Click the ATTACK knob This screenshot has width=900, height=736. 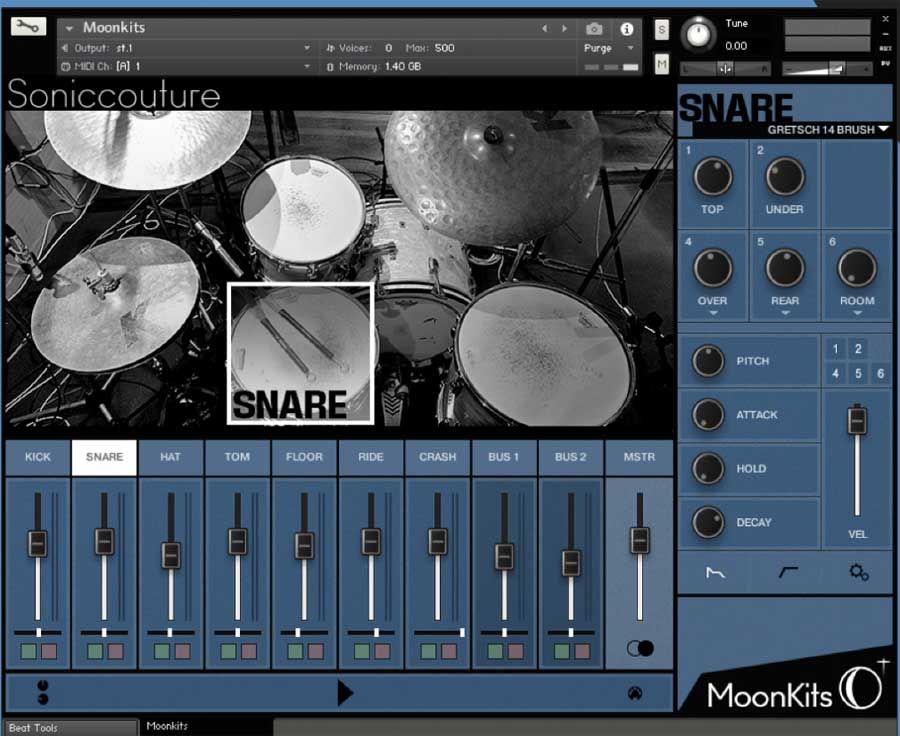click(708, 415)
